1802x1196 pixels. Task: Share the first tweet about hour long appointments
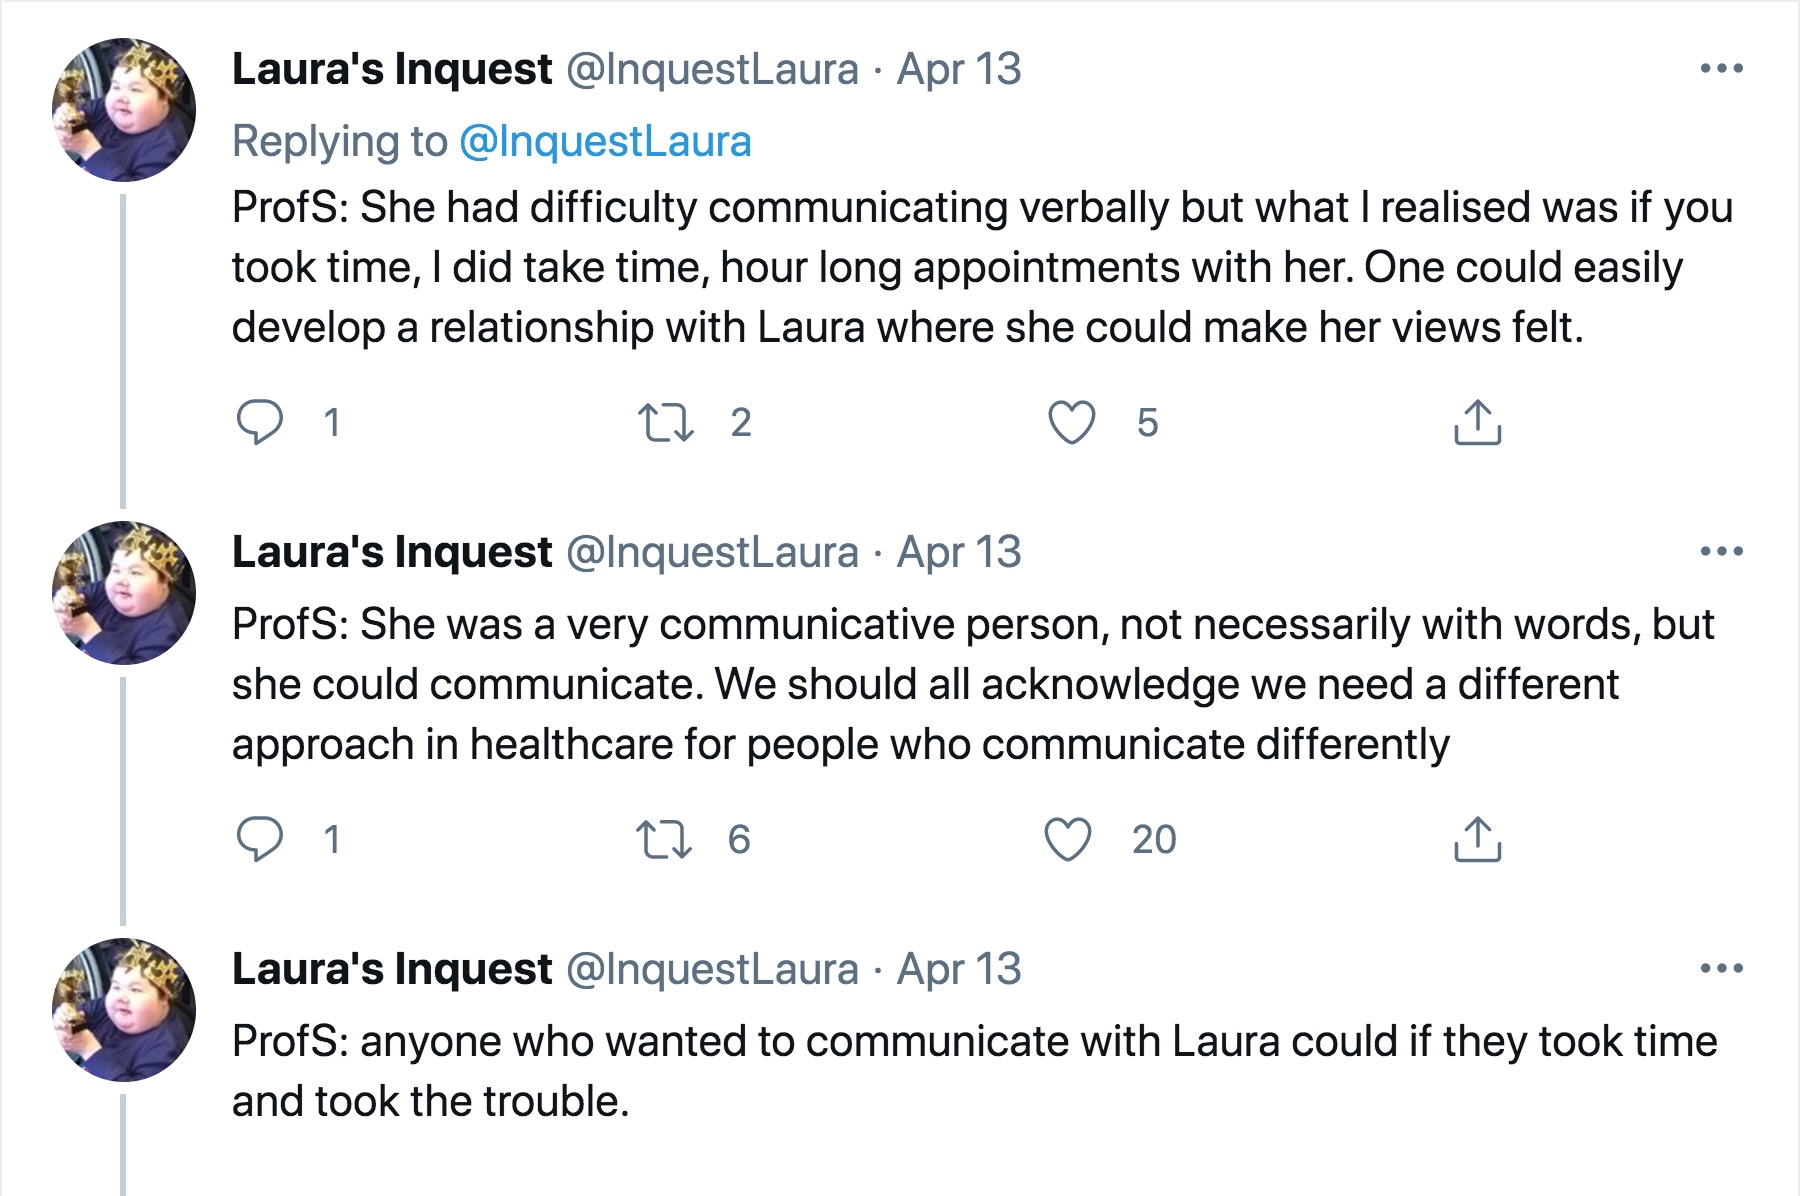(1477, 422)
